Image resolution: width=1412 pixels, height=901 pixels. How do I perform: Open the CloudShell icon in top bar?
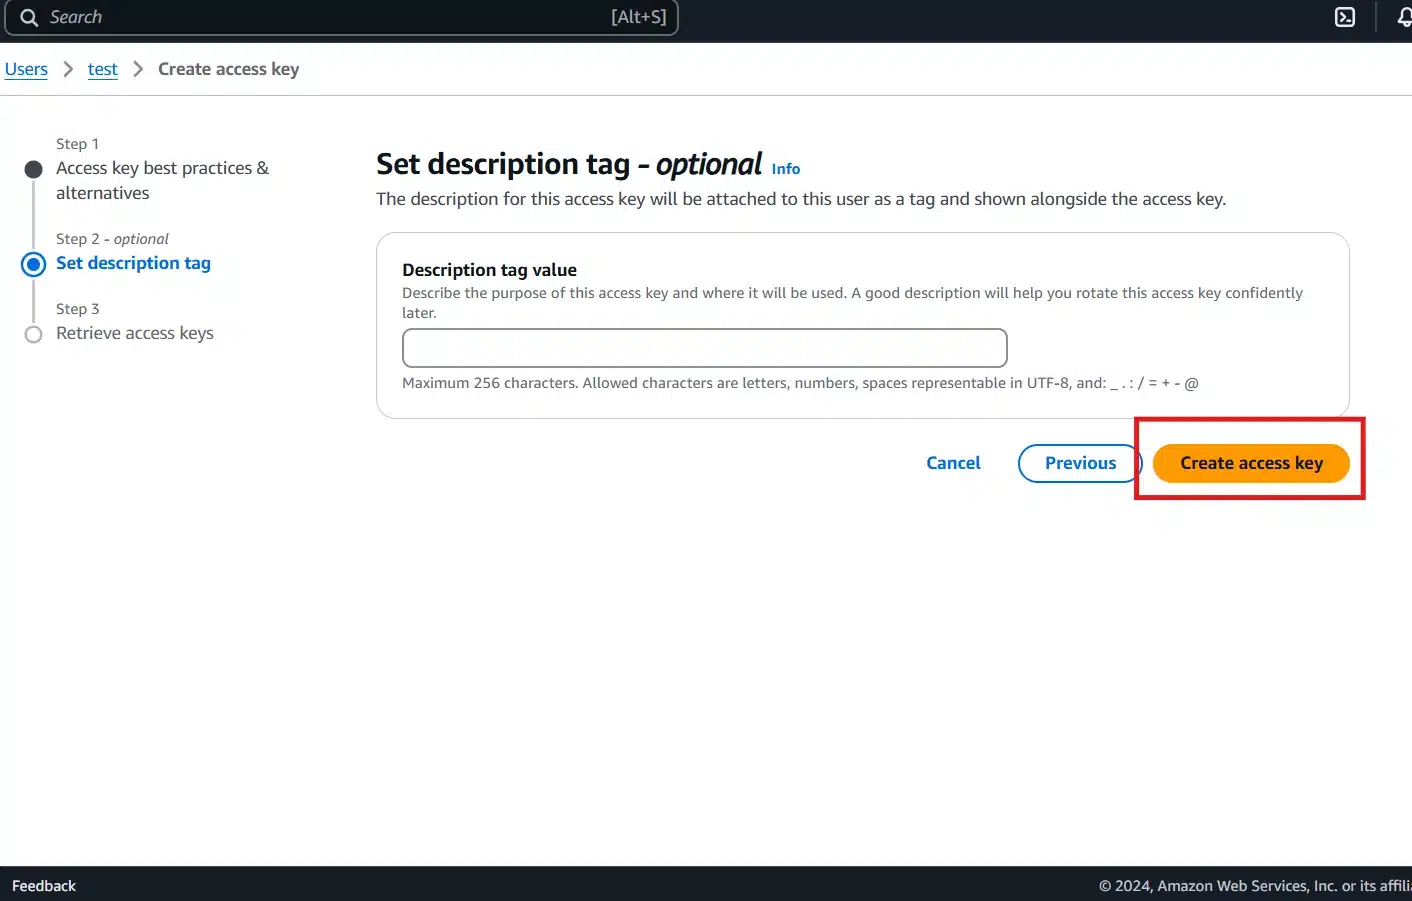coord(1344,17)
